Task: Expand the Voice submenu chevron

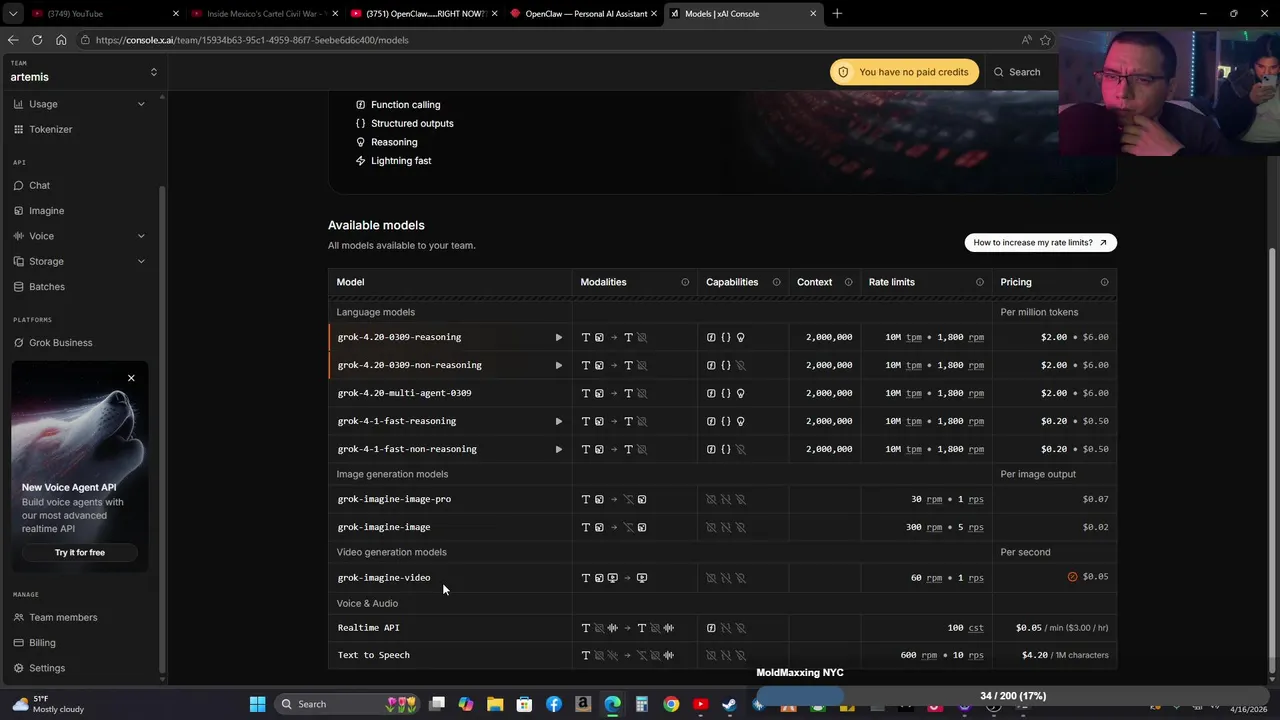Action: coord(141,236)
